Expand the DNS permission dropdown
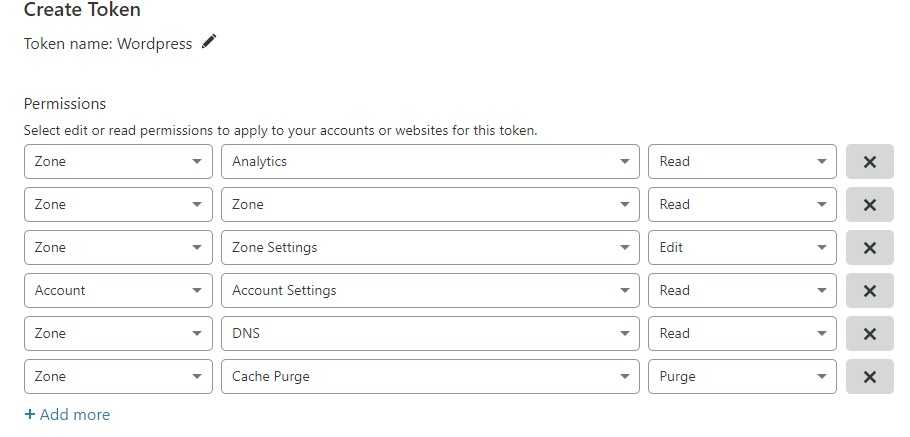The image size is (910, 437). [430, 334]
